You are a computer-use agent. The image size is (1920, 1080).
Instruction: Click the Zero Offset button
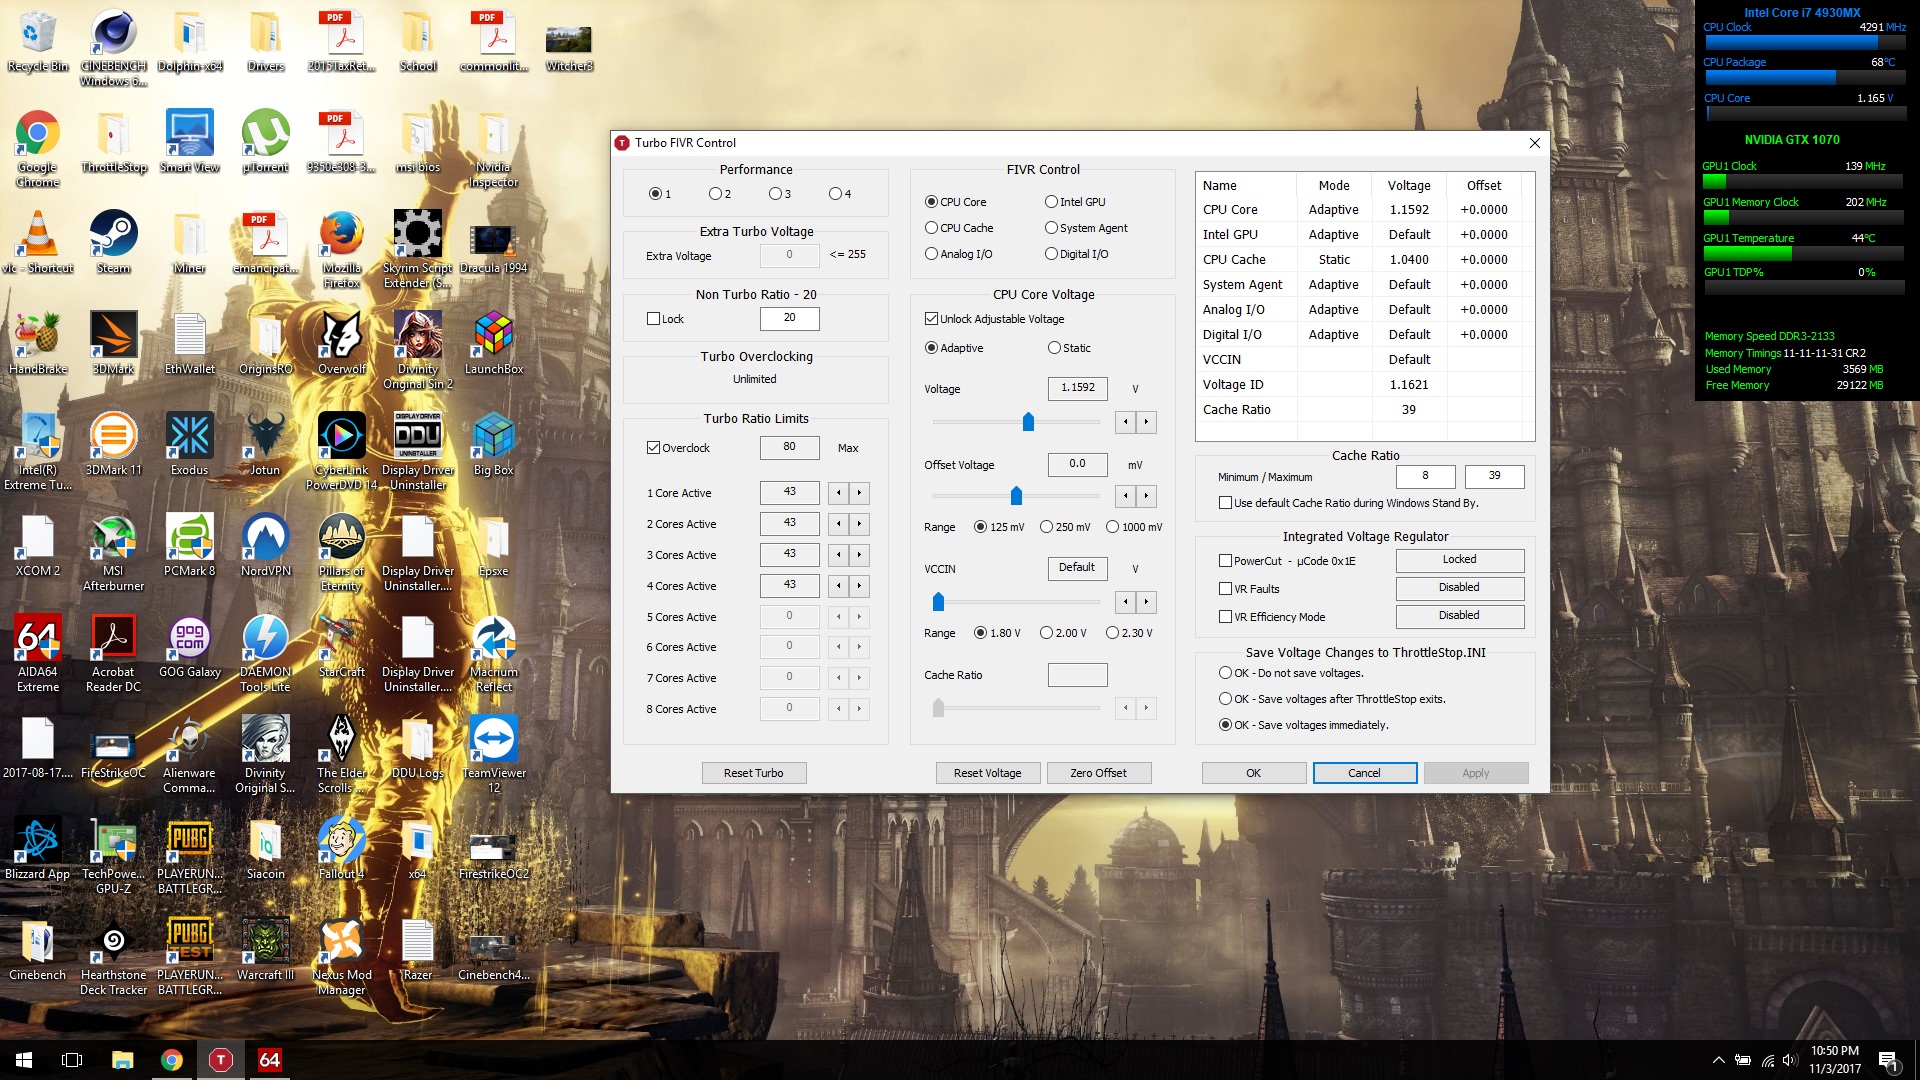(x=1098, y=773)
